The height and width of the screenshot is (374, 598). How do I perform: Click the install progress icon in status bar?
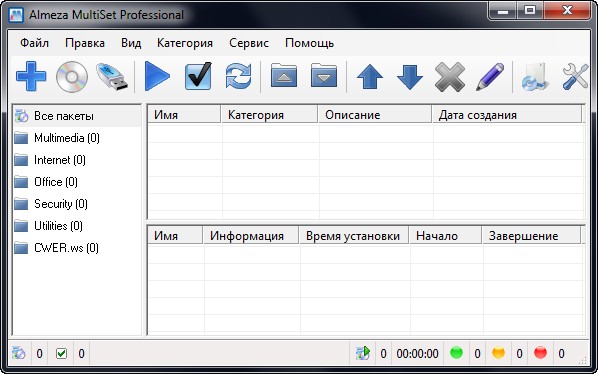pyautogui.click(x=363, y=353)
